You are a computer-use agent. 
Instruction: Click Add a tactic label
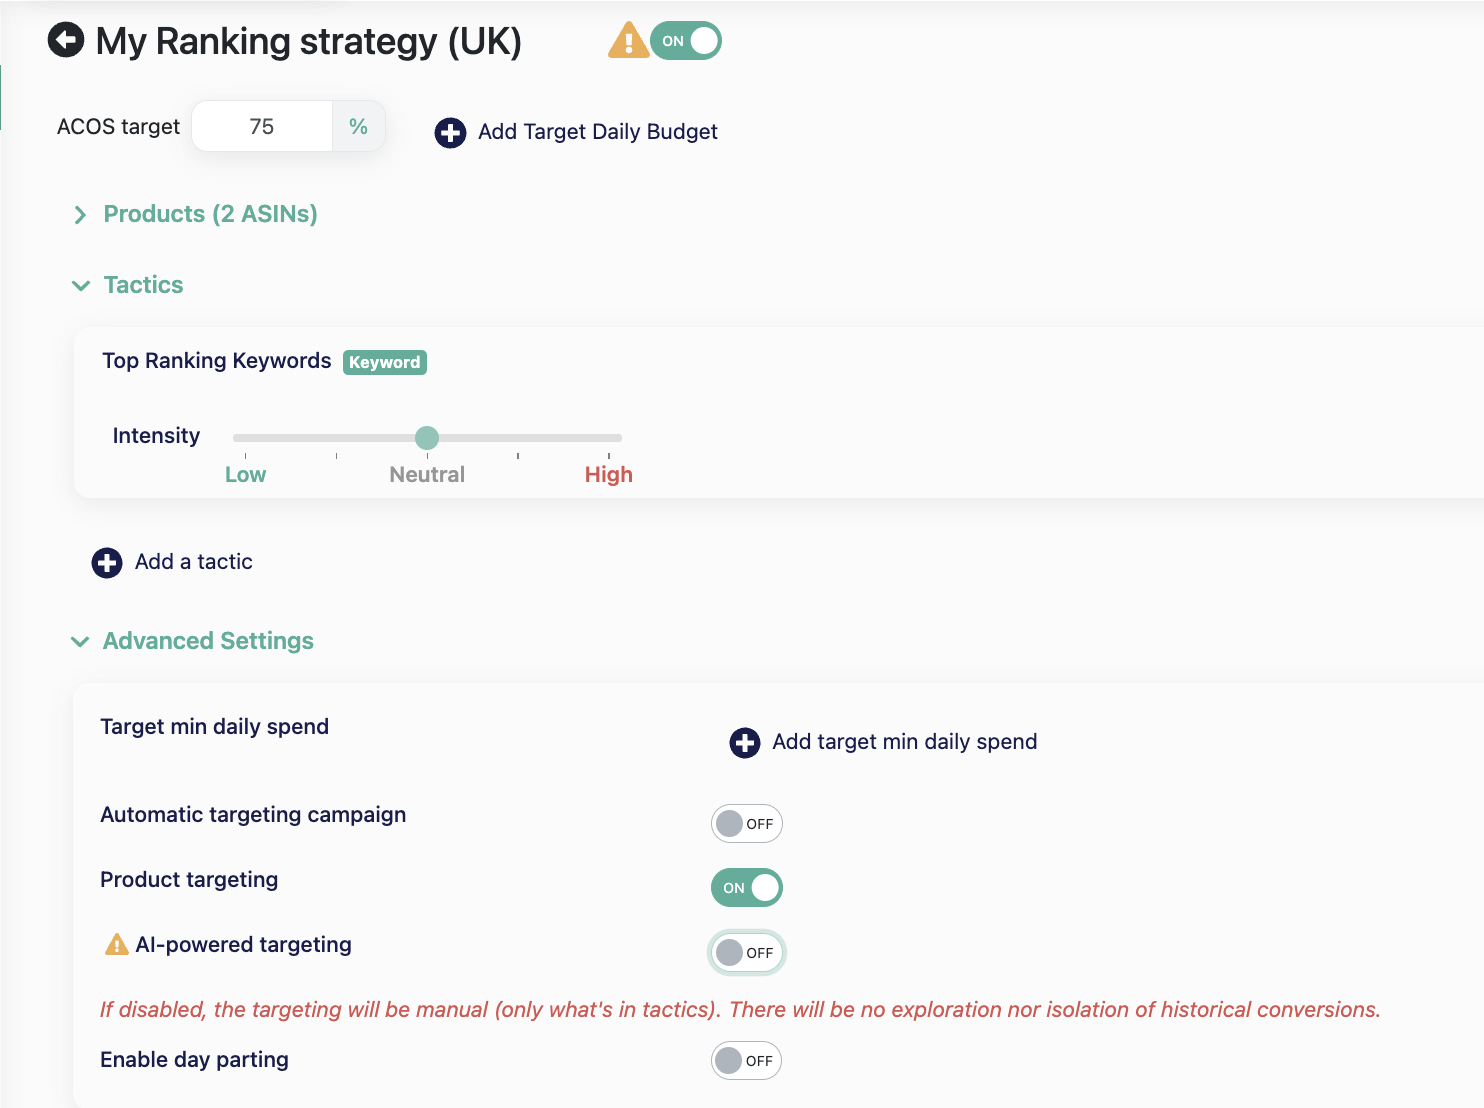pyautogui.click(x=194, y=562)
